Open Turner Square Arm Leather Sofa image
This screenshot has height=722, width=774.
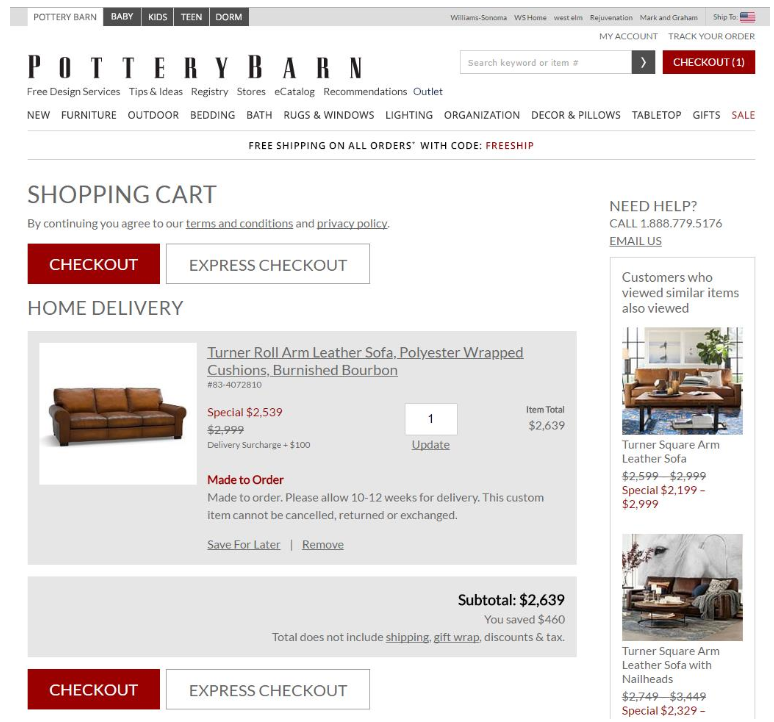[682, 380]
